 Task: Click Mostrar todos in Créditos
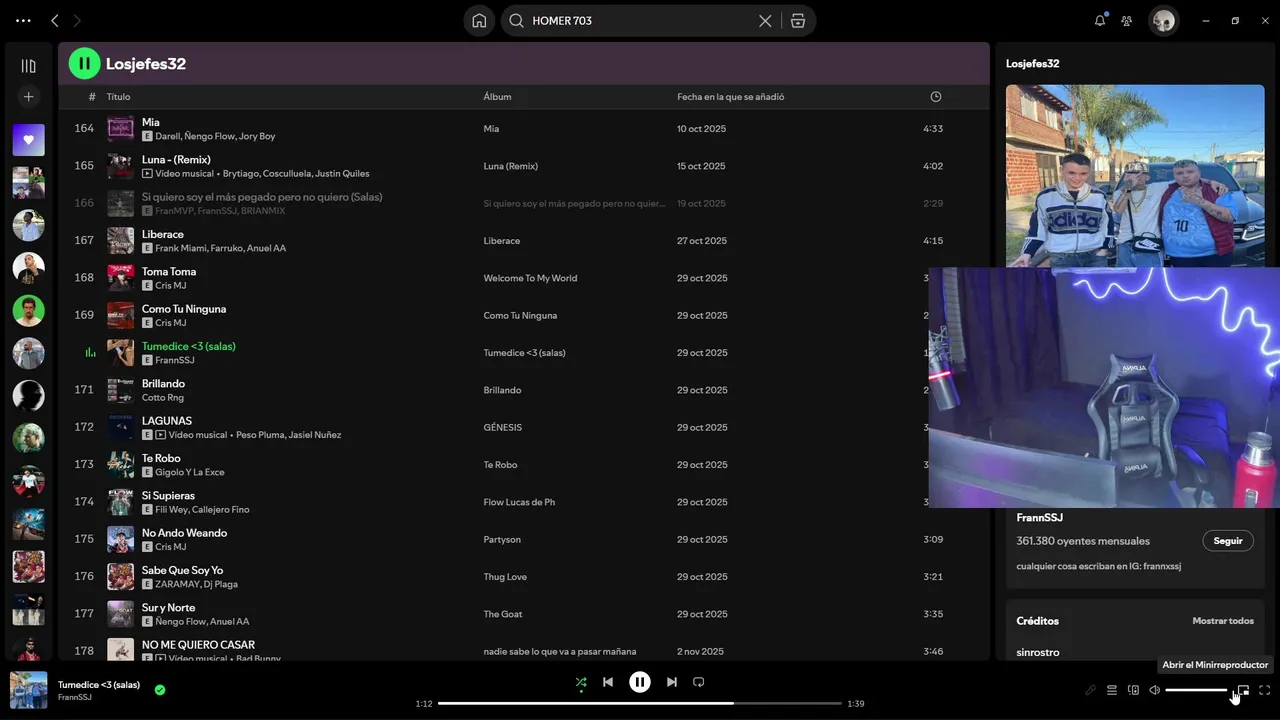[x=1223, y=621]
